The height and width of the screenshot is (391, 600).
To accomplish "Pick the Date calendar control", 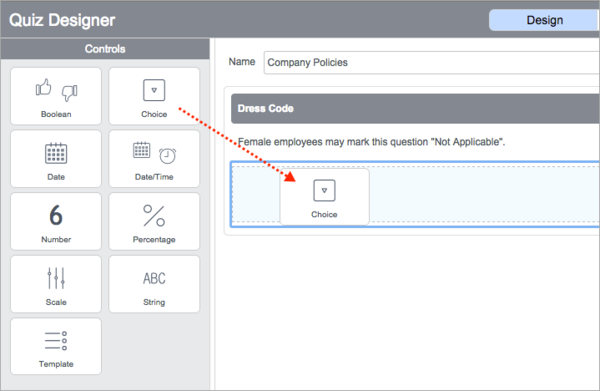I will (x=56, y=159).
